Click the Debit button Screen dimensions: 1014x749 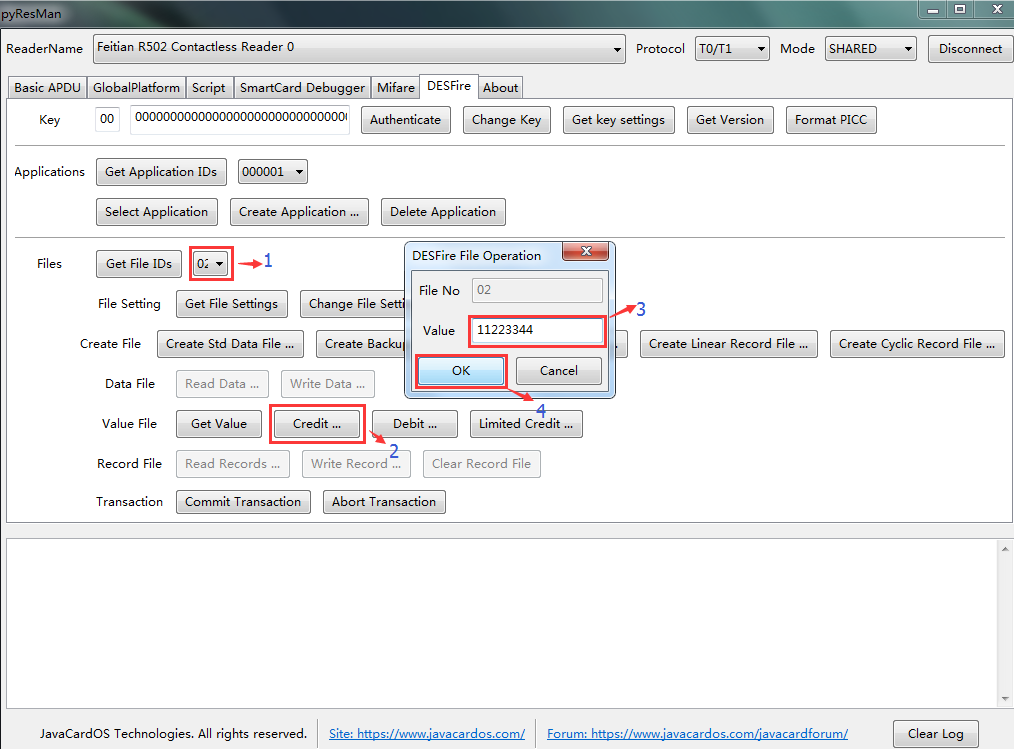pos(415,424)
